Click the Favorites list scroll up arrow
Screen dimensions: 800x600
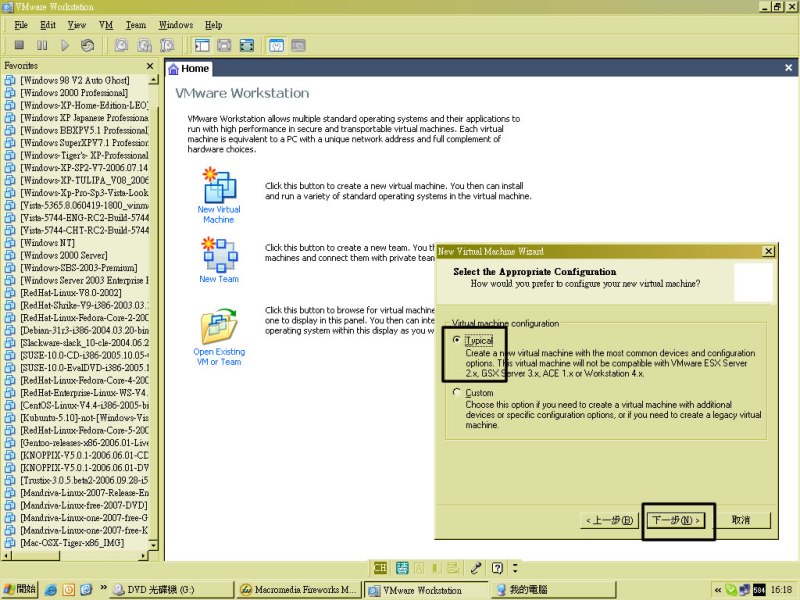[153, 80]
